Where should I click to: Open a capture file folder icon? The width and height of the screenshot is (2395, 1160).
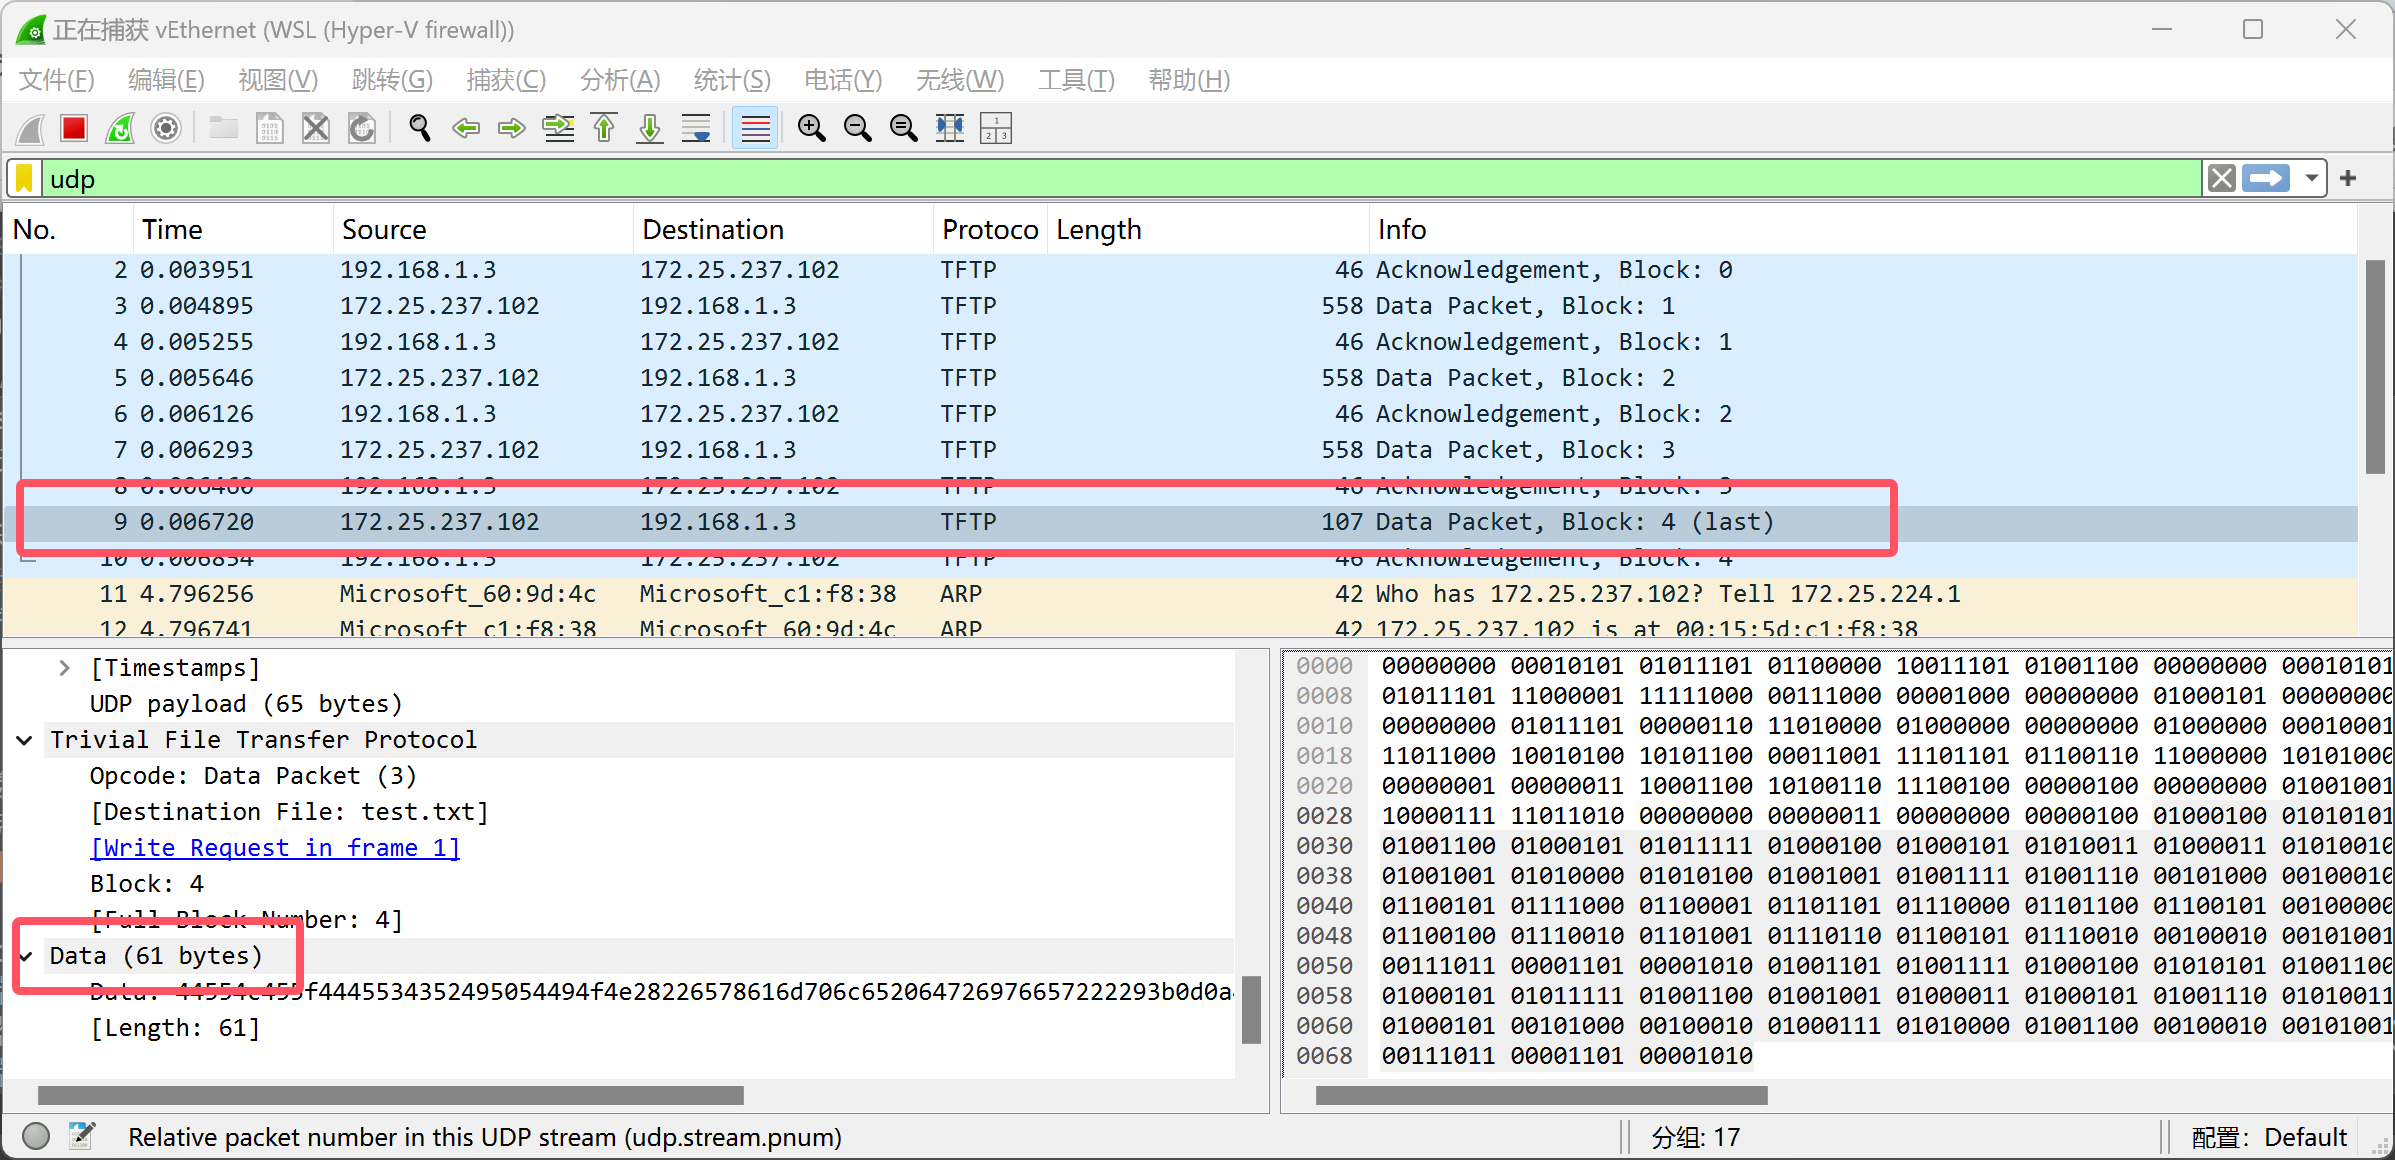click(x=223, y=128)
